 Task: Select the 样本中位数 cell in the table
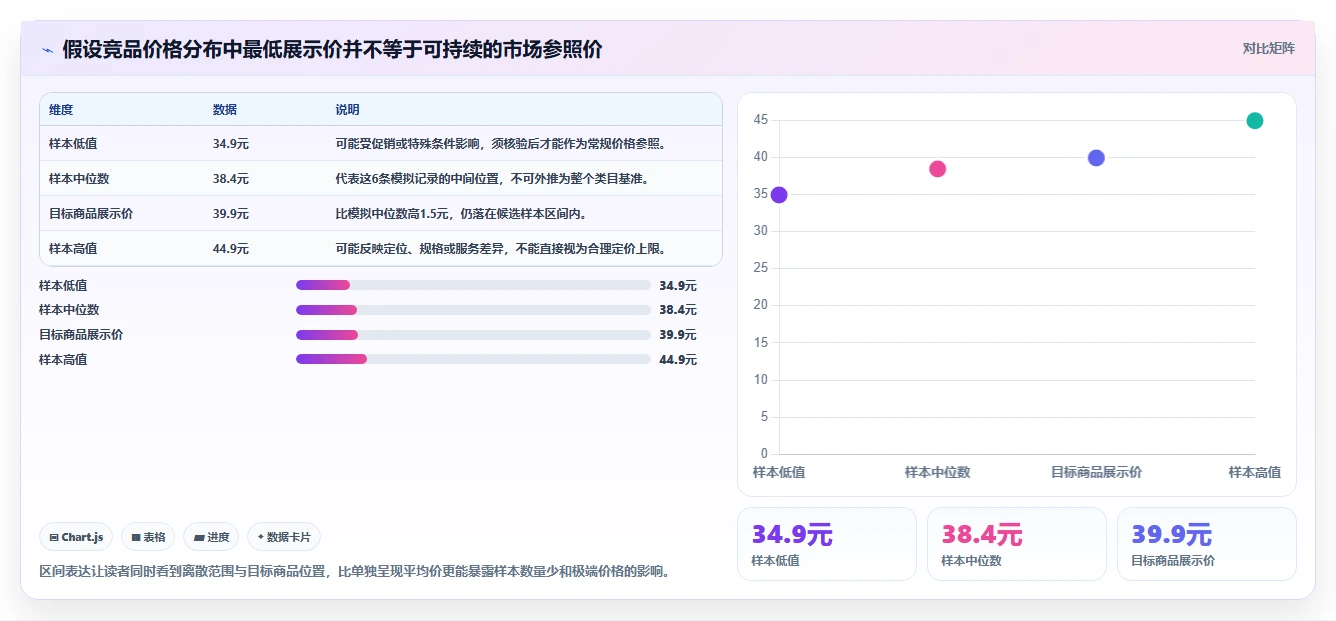tap(79, 179)
